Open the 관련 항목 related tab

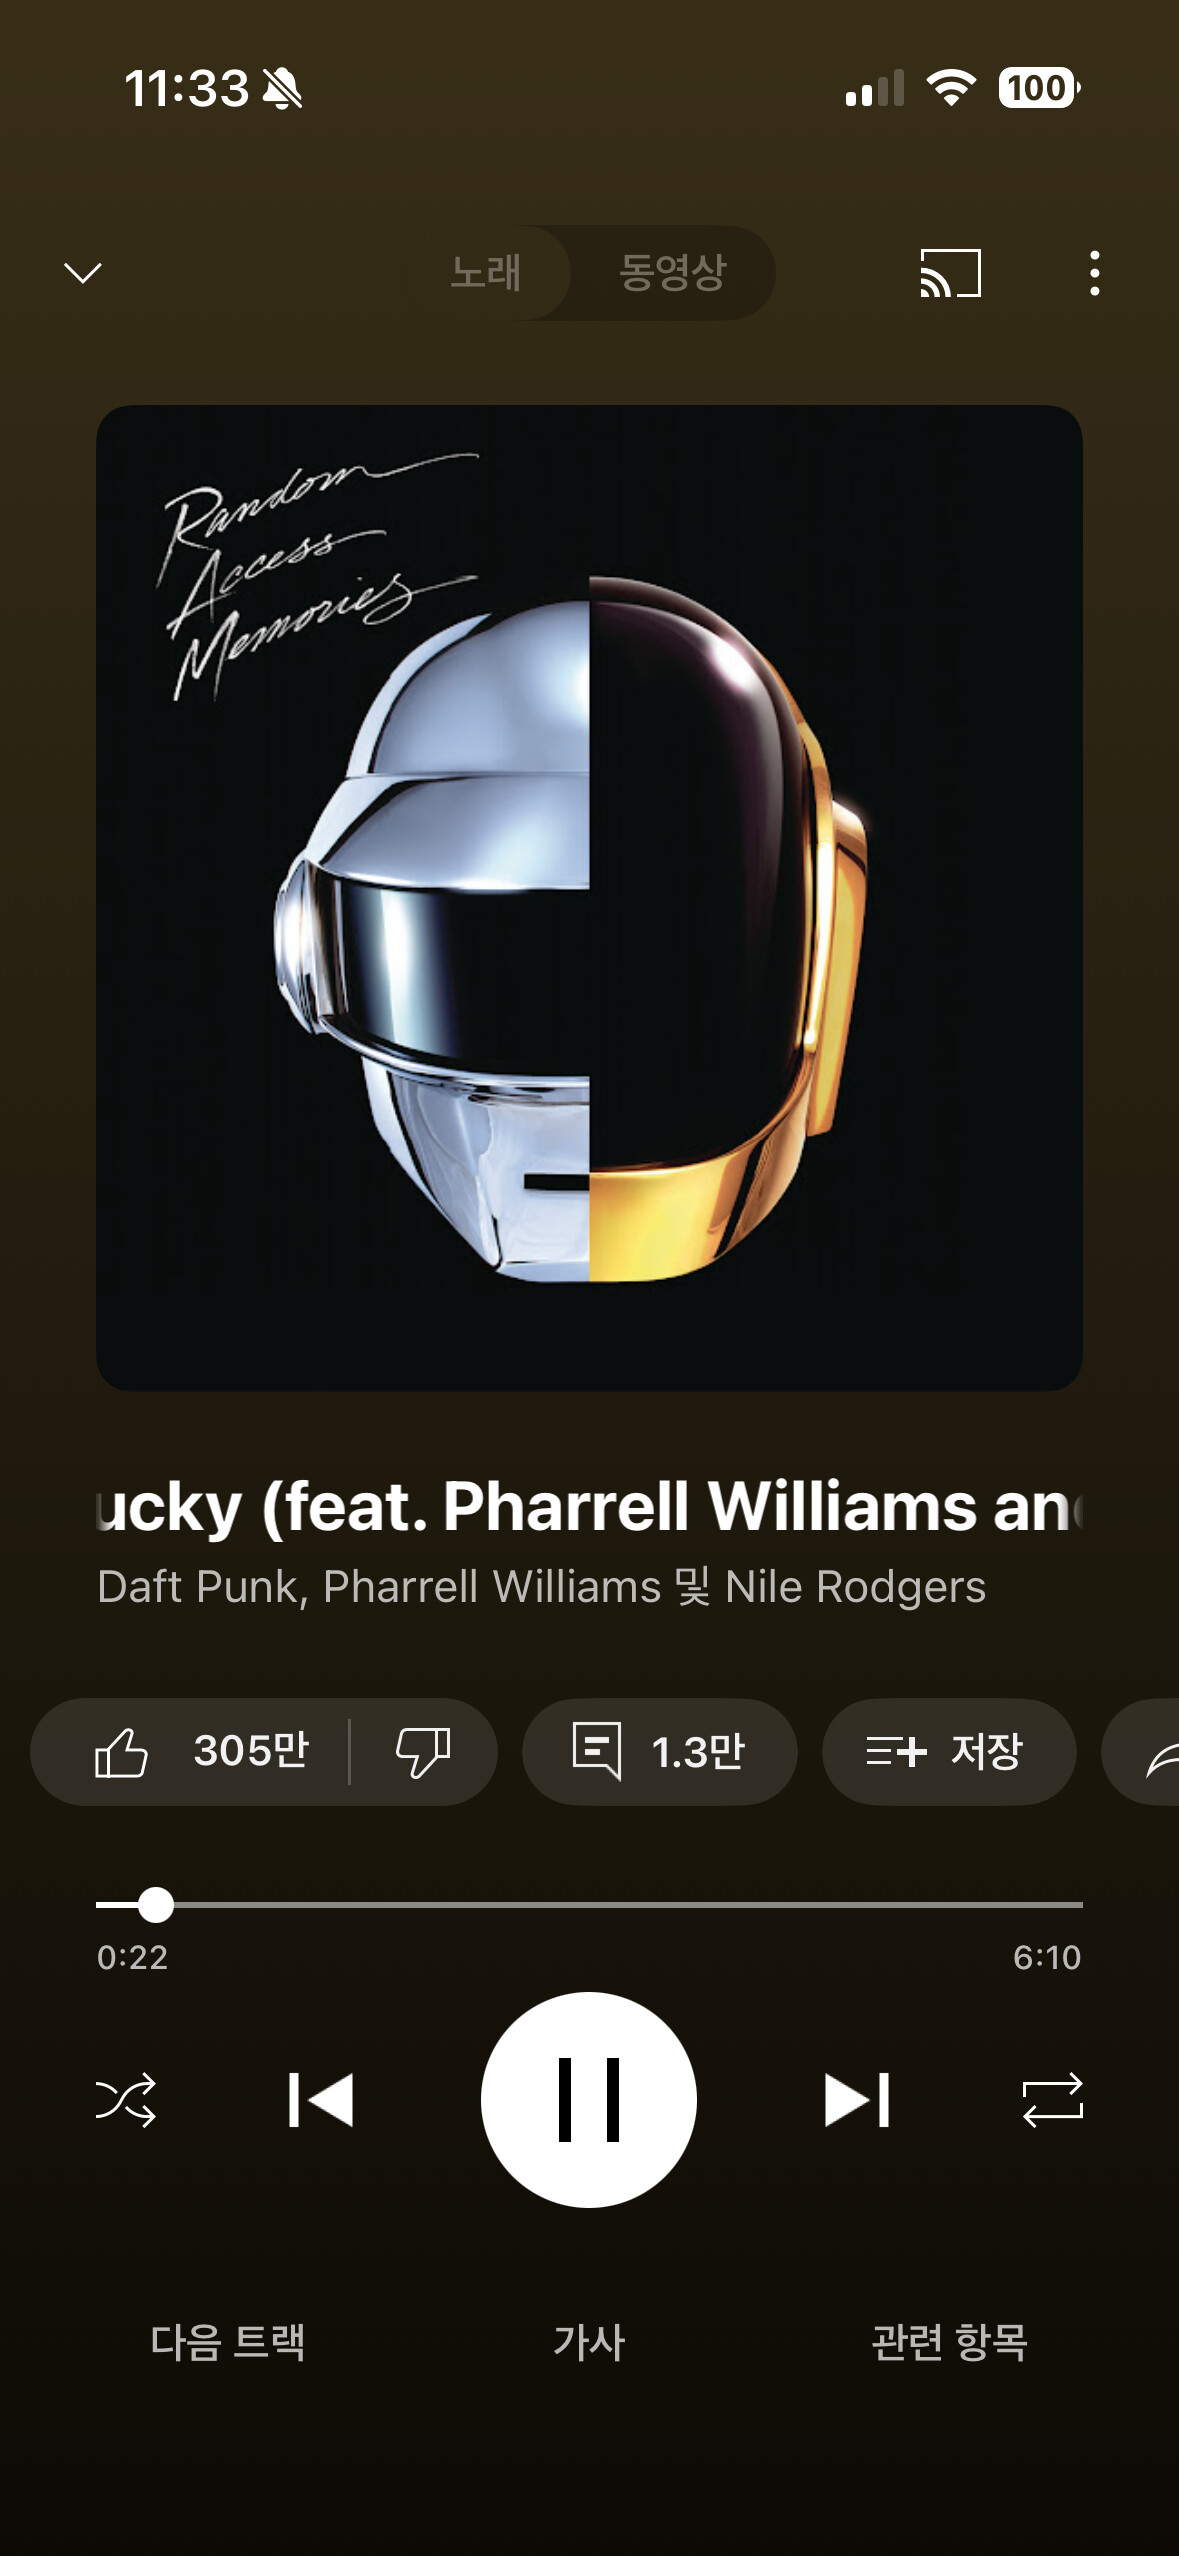(x=949, y=2341)
